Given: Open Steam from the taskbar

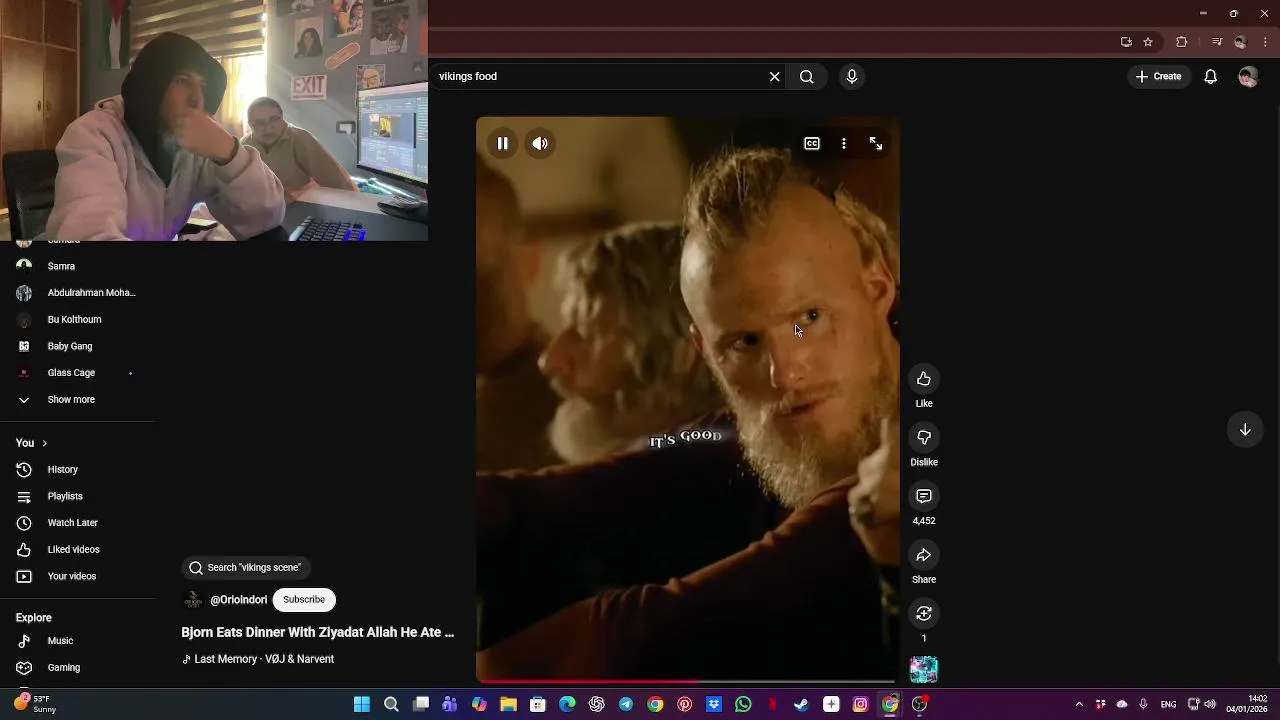Looking at the screenshot, I should [801, 704].
